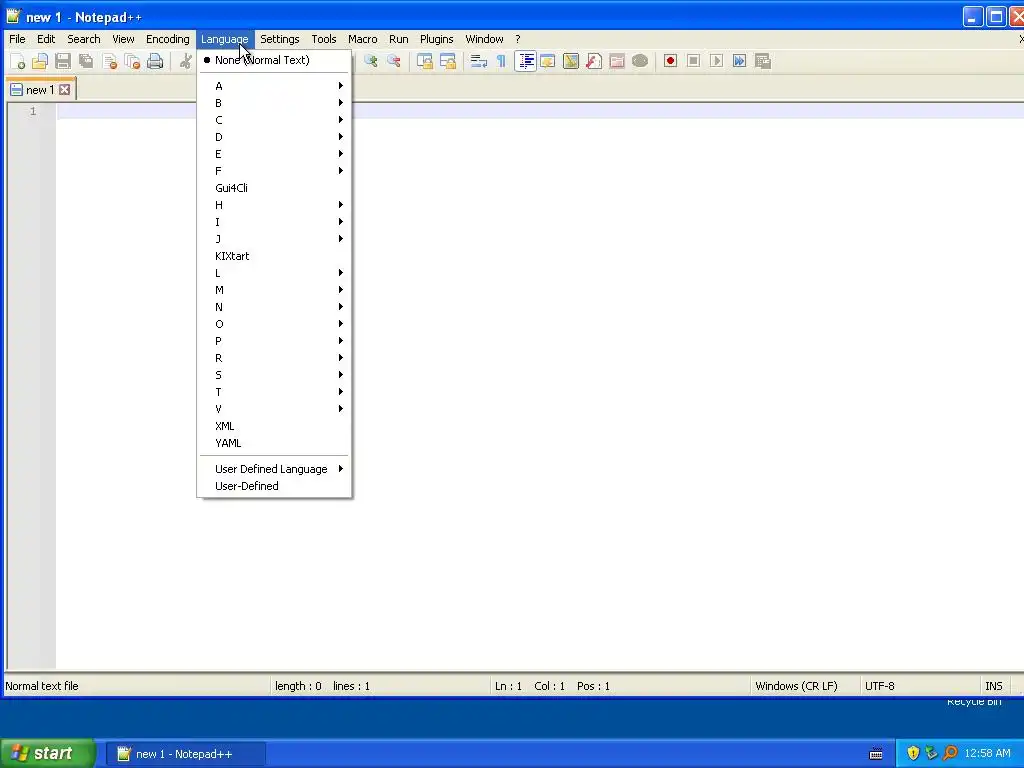Choose Gui4Cli from Language menu
Viewport: 1024px width, 768px height.
(x=274, y=188)
